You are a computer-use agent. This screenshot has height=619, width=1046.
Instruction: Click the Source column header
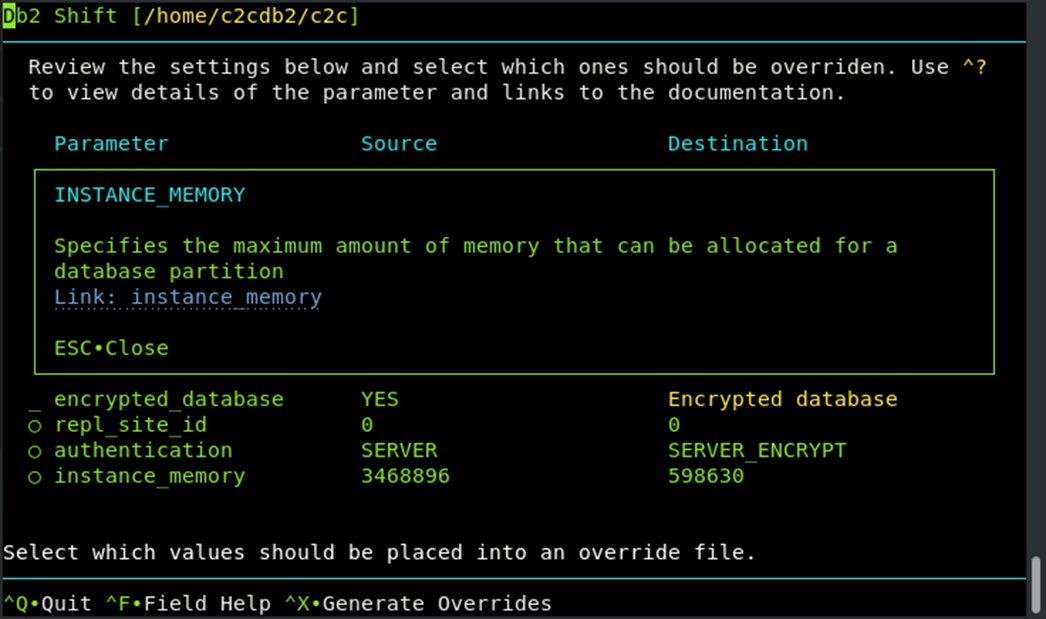coord(399,143)
